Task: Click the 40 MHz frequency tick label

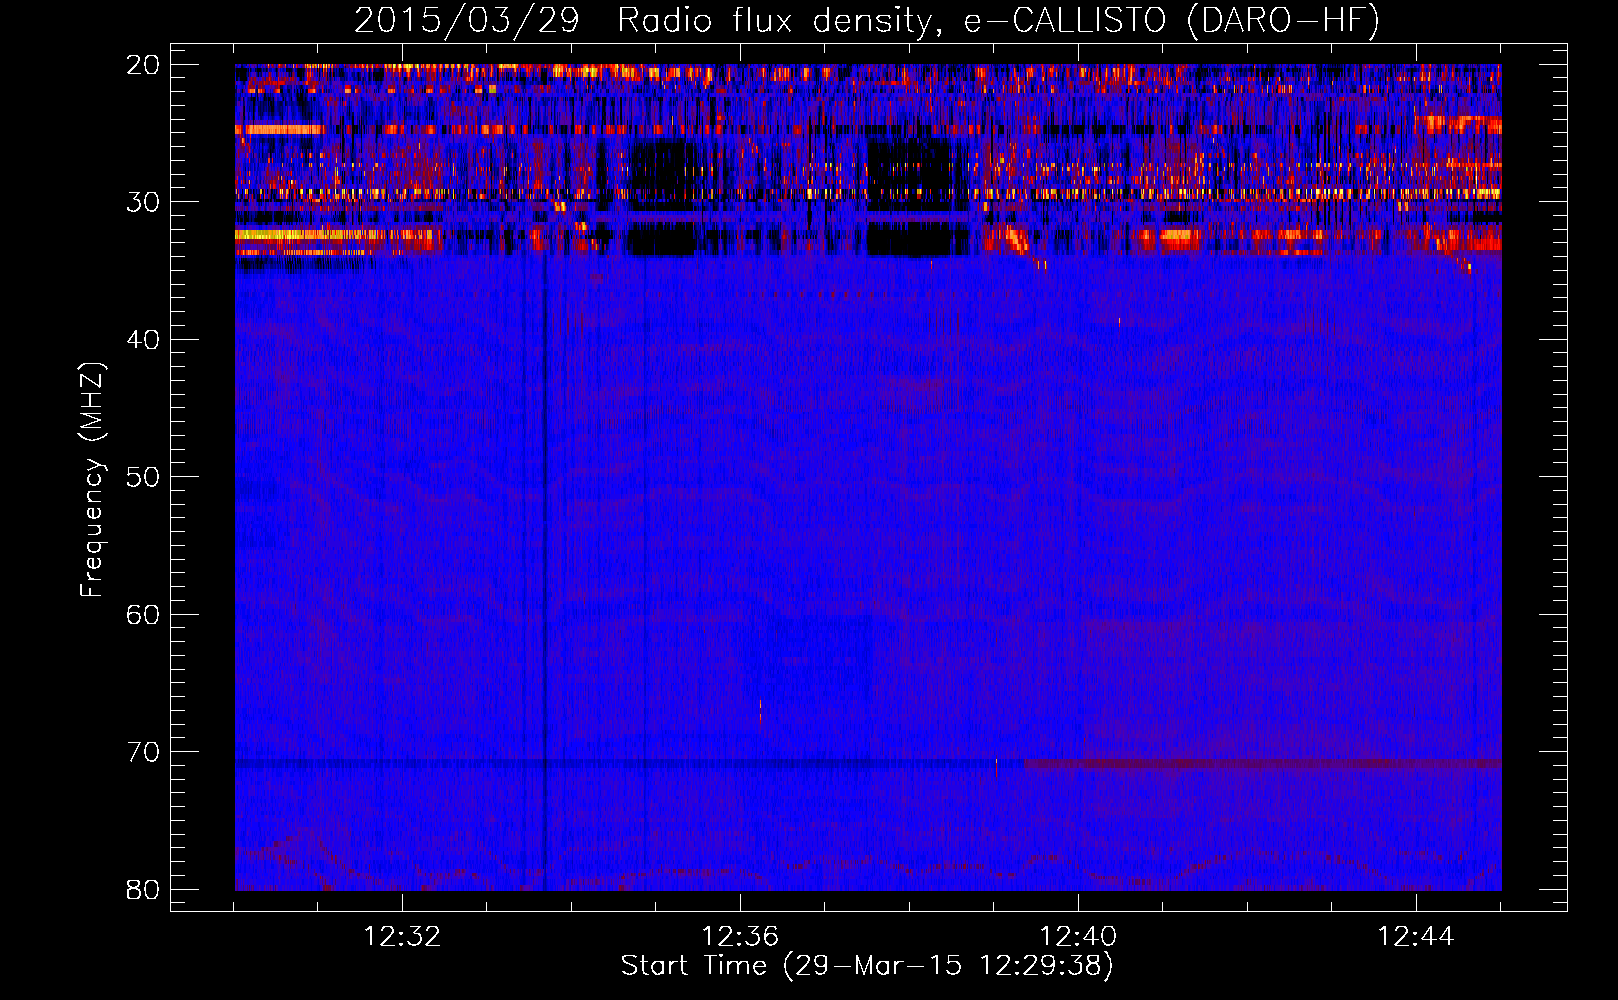Action: tap(143, 340)
